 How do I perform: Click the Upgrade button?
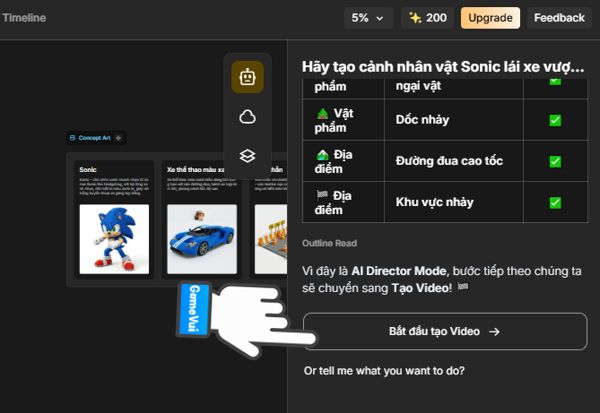click(490, 18)
